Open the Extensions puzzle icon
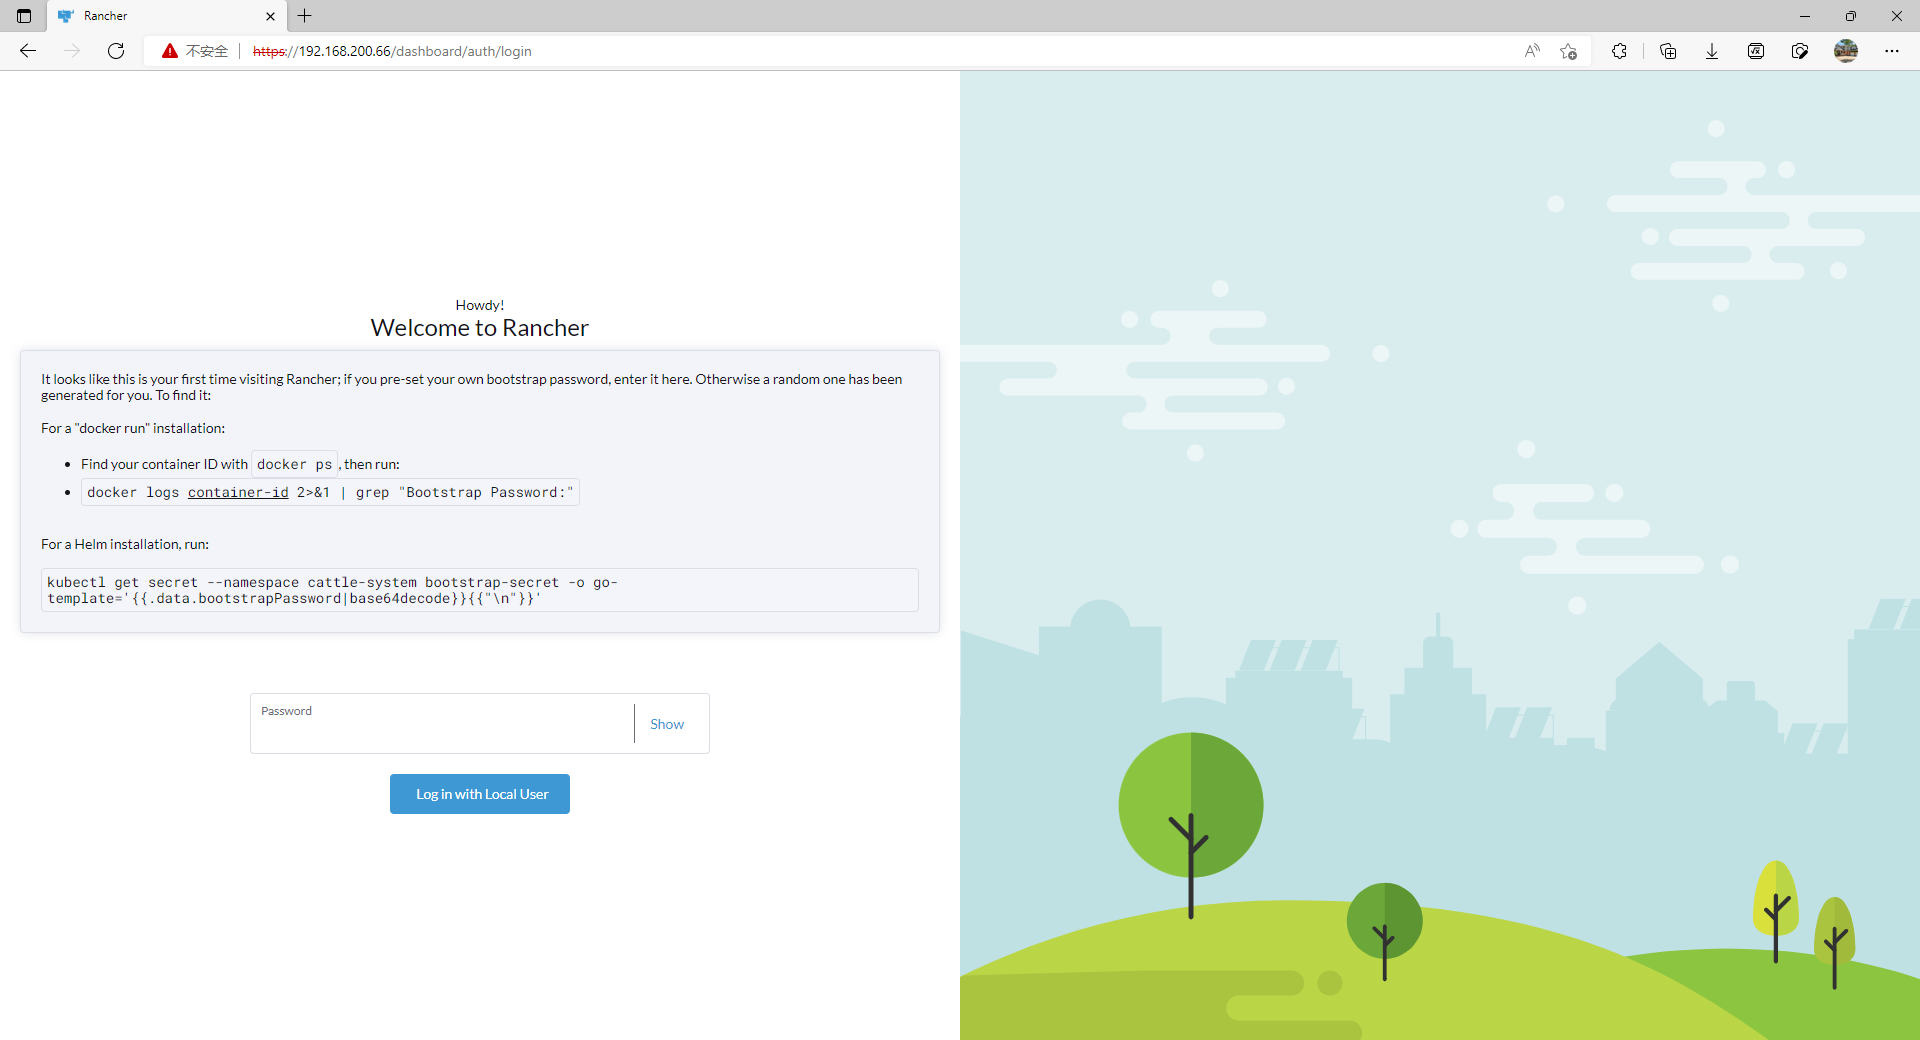 click(1619, 51)
